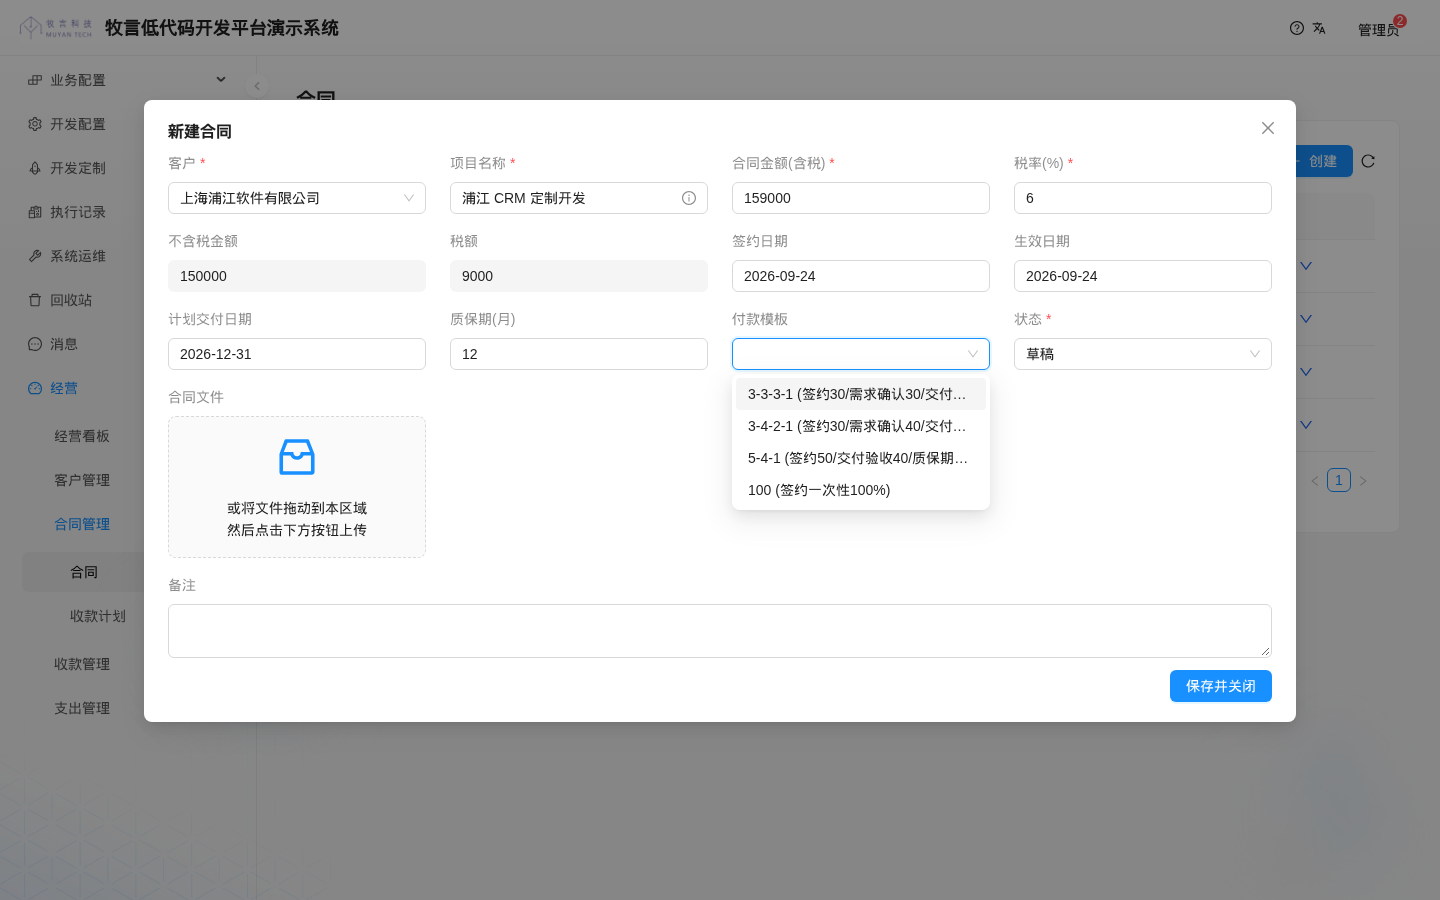
Task: Select the 3-4-2-1 payment template option
Action: [861, 426]
